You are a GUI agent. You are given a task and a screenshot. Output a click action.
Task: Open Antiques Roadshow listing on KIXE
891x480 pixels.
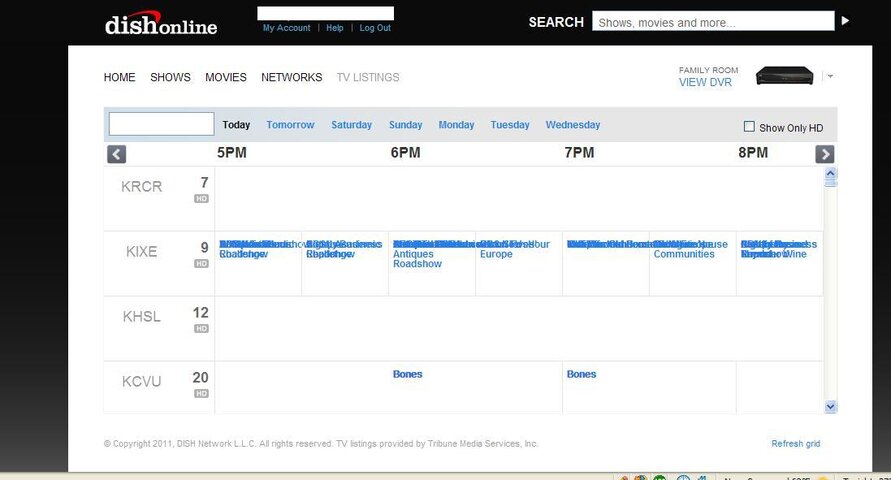[417, 259]
